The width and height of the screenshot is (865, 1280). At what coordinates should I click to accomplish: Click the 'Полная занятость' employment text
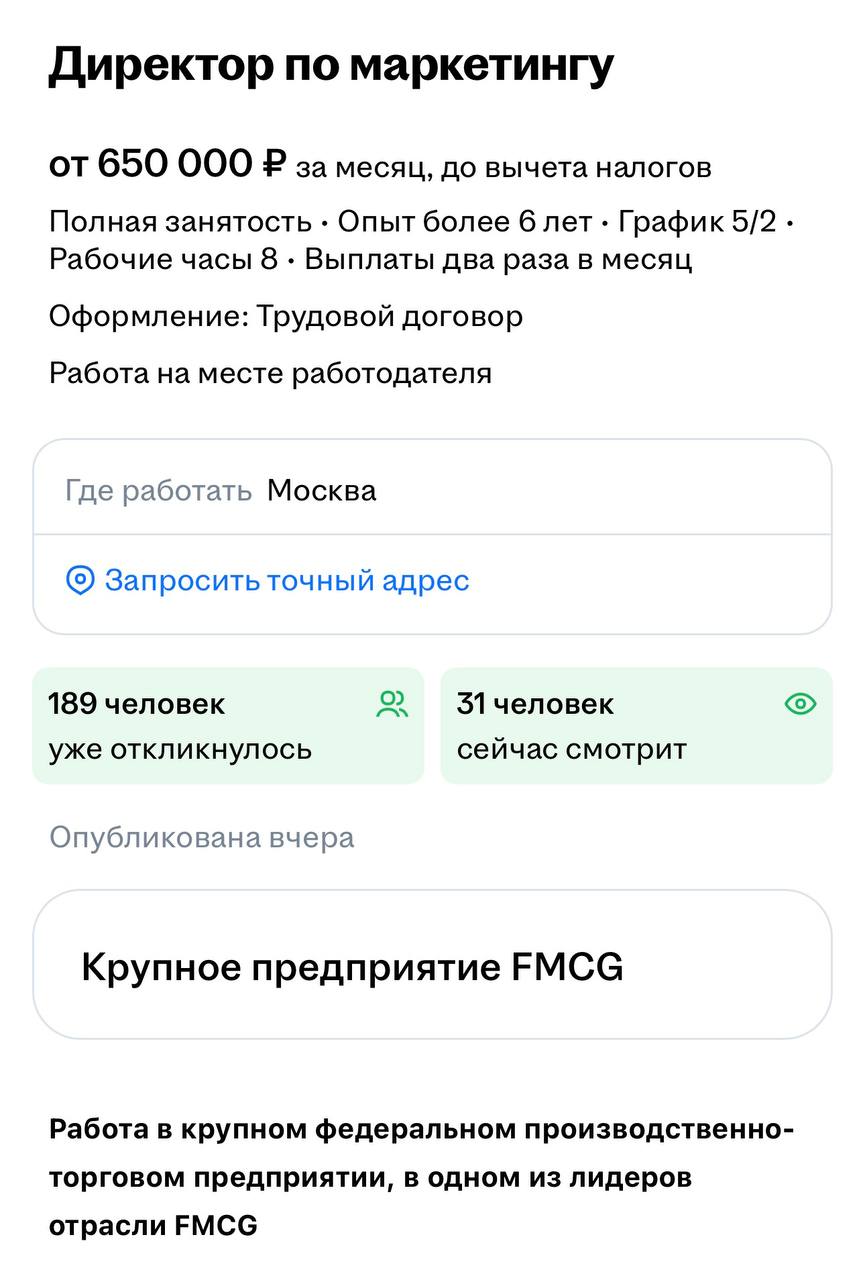point(180,221)
